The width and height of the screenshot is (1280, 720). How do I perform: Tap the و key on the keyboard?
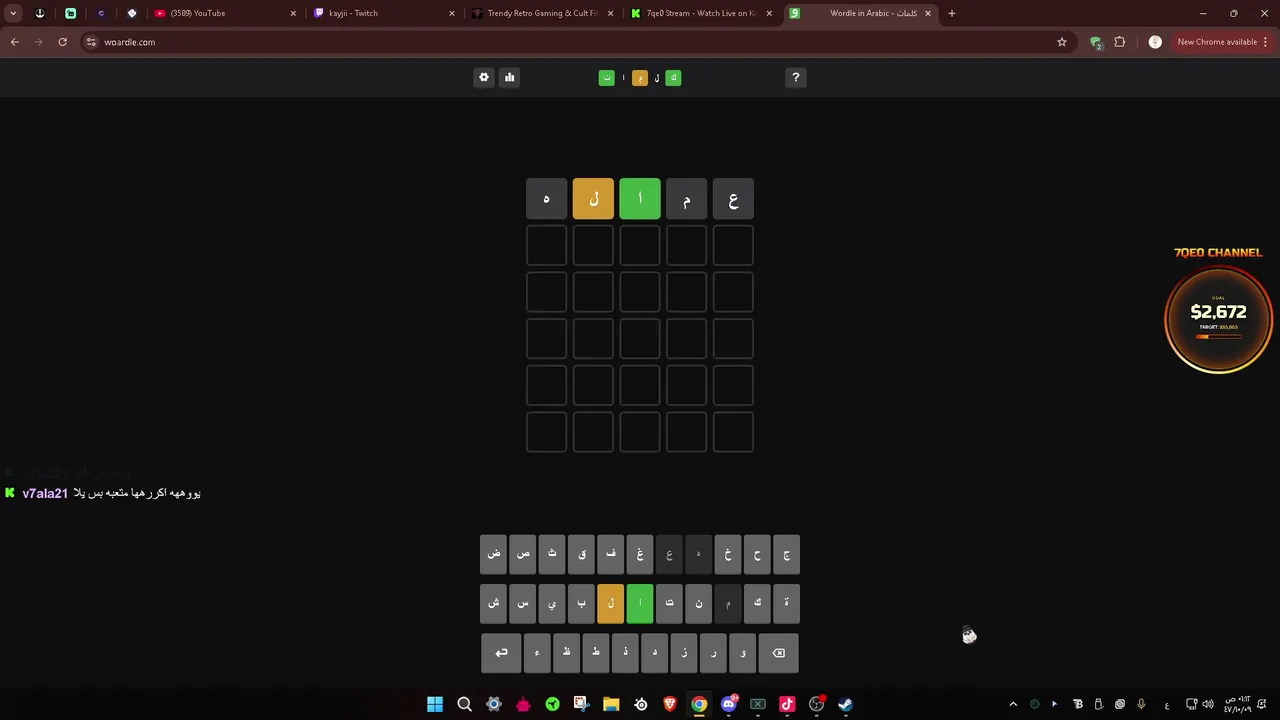743,653
